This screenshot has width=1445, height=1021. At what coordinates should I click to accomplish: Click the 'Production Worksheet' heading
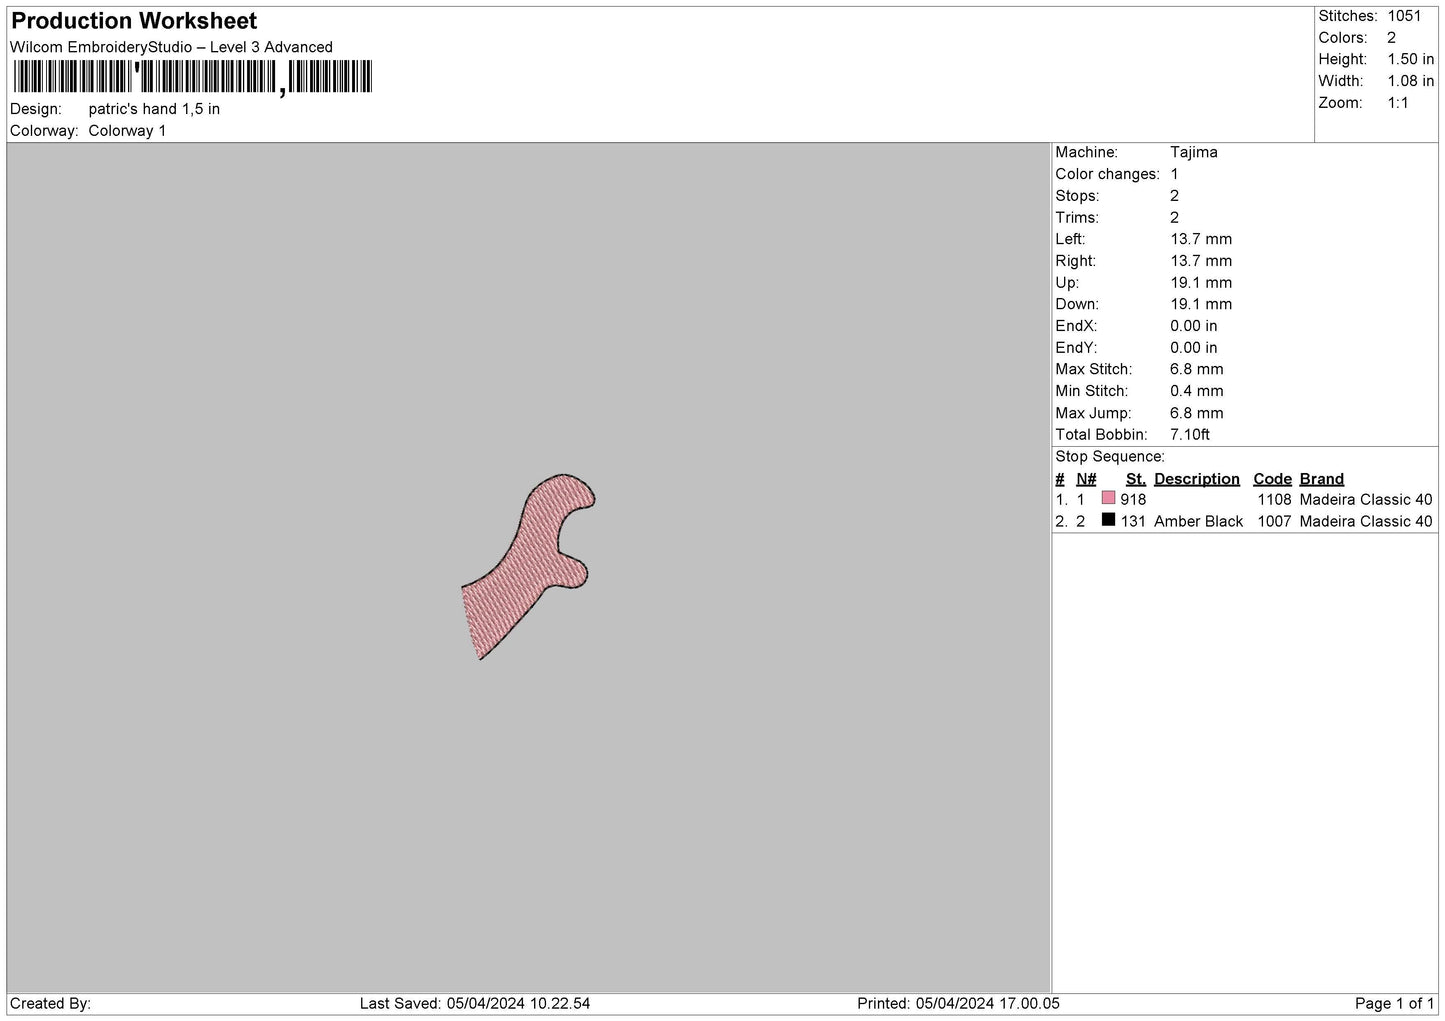(x=134, y=21)
